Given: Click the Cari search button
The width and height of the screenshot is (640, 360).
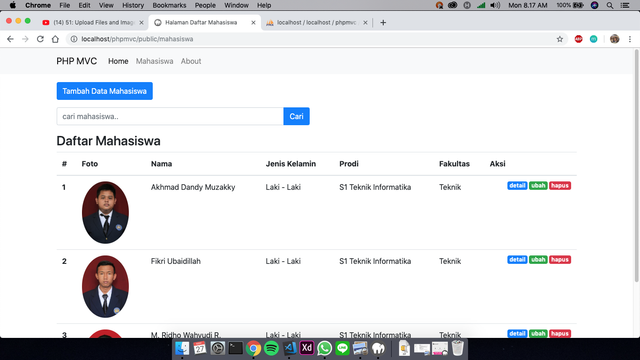Looking at the screenshot, I should [296, 116].
